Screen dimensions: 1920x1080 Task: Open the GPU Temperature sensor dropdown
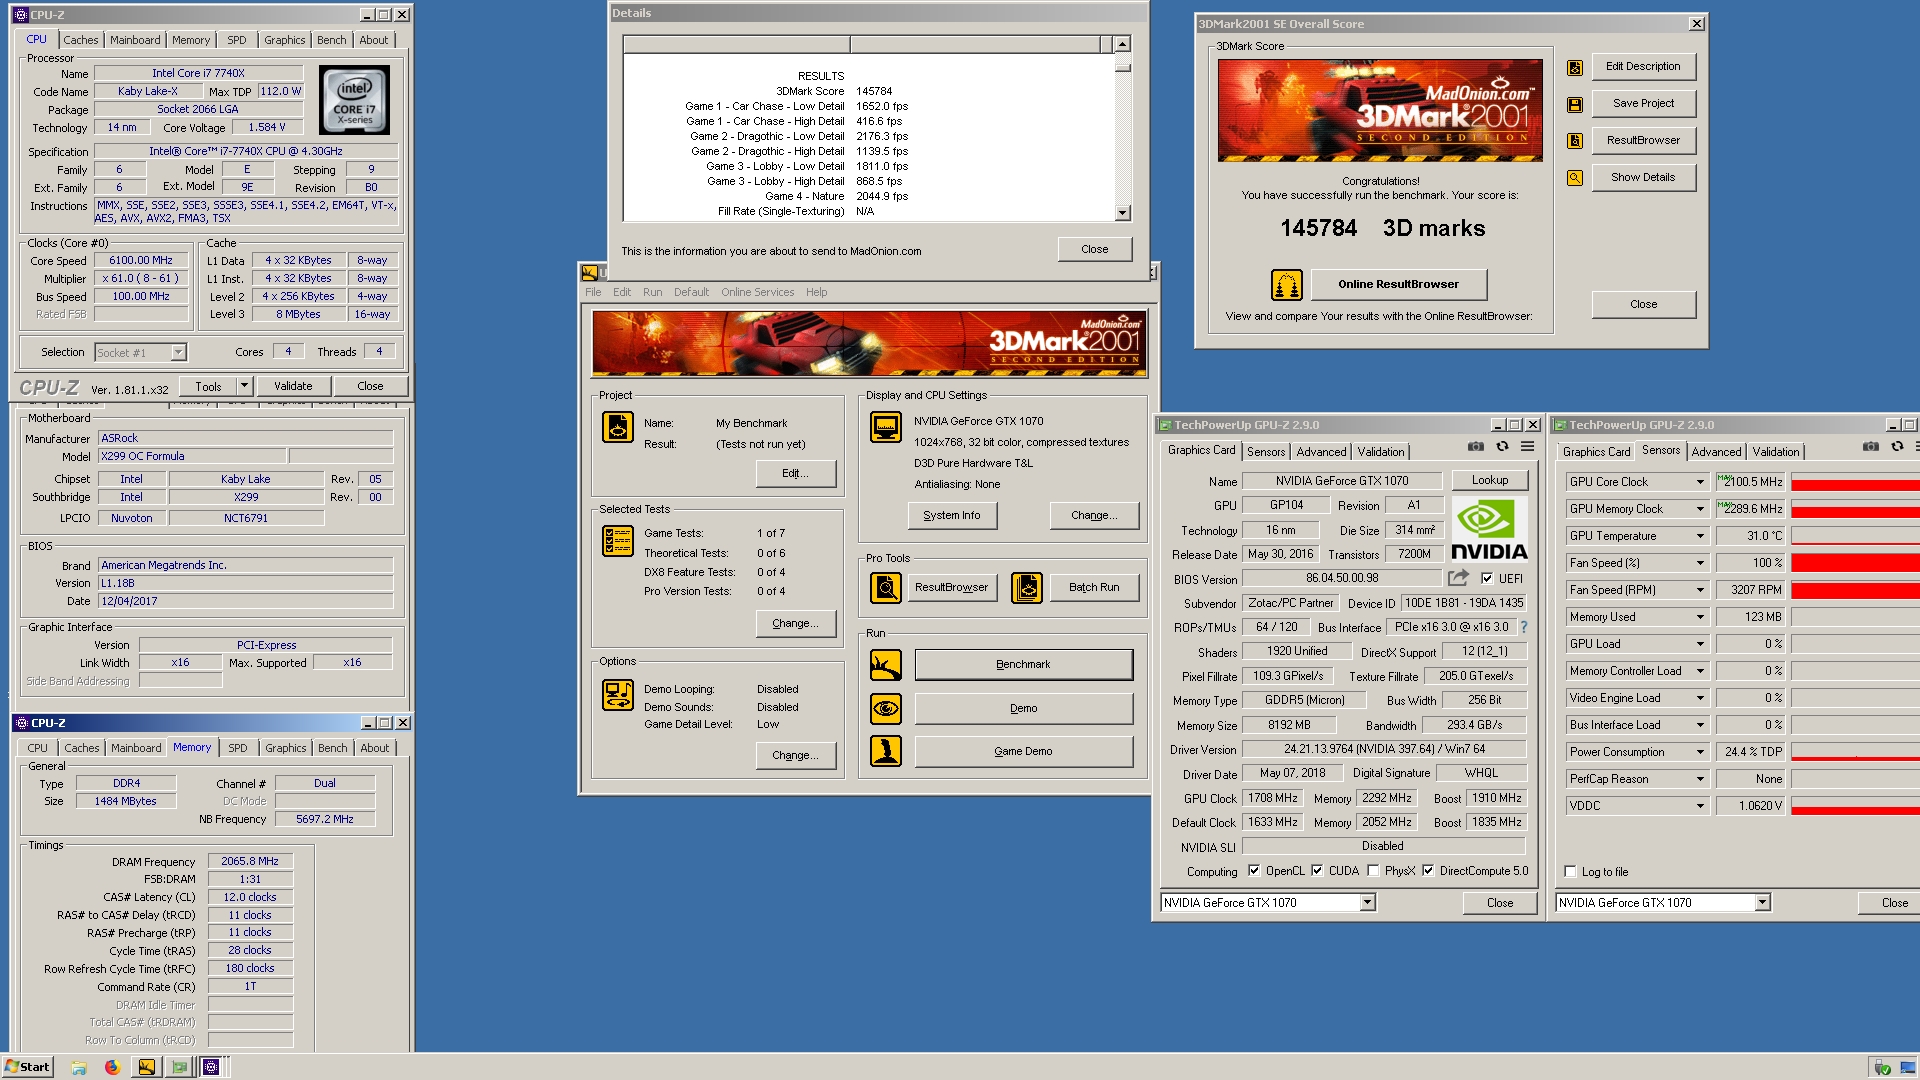coord(1699,536)
